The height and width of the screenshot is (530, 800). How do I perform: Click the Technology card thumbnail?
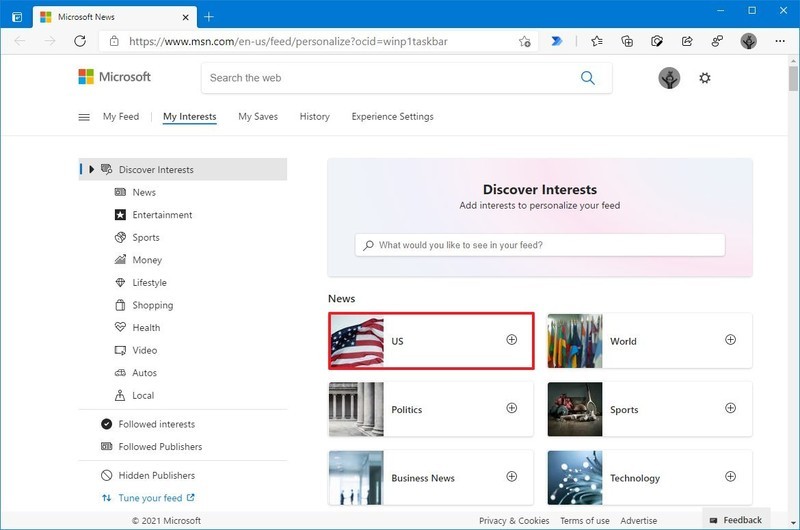tap(575, 477)
